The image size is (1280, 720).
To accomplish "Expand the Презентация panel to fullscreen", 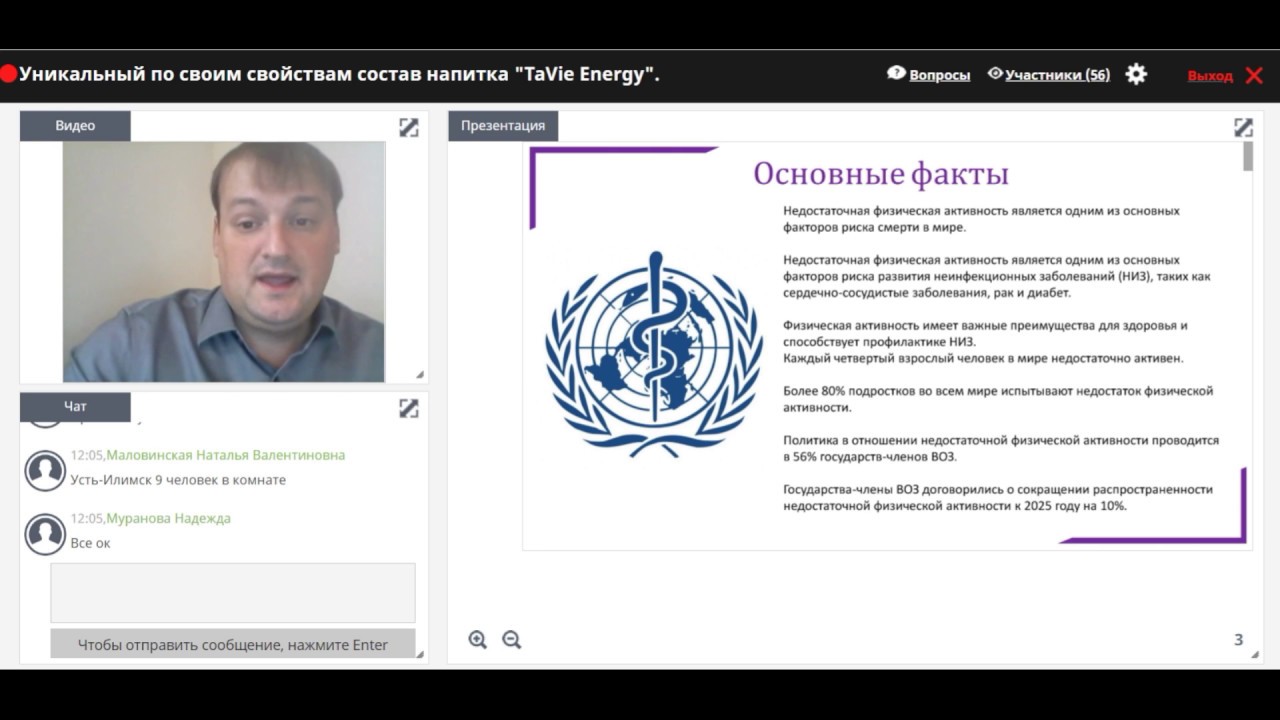I will click(1243, 127).
